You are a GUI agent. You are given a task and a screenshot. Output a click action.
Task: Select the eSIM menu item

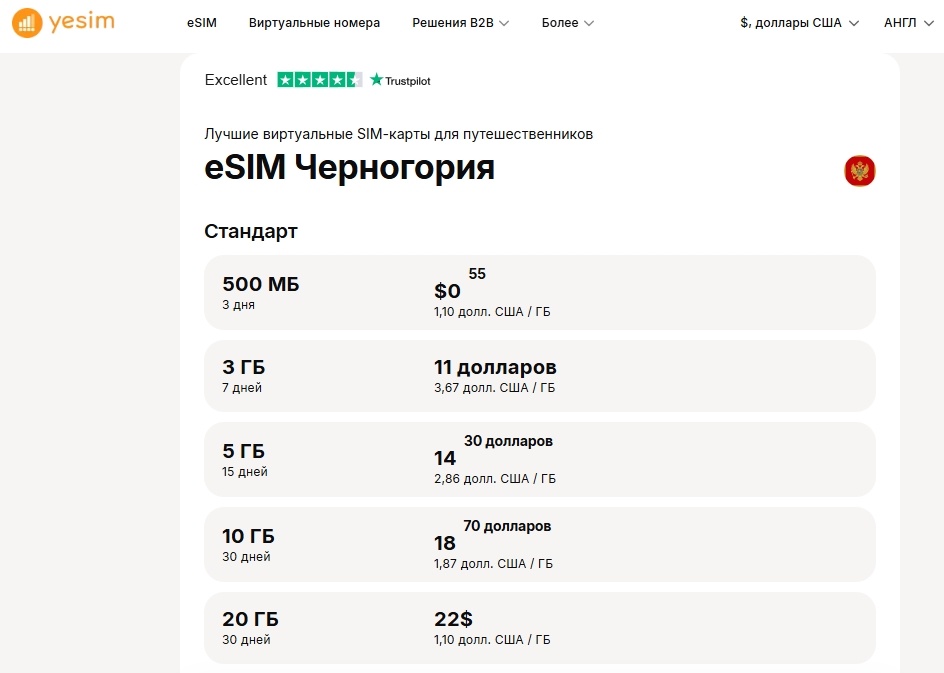tap(204, 21)
